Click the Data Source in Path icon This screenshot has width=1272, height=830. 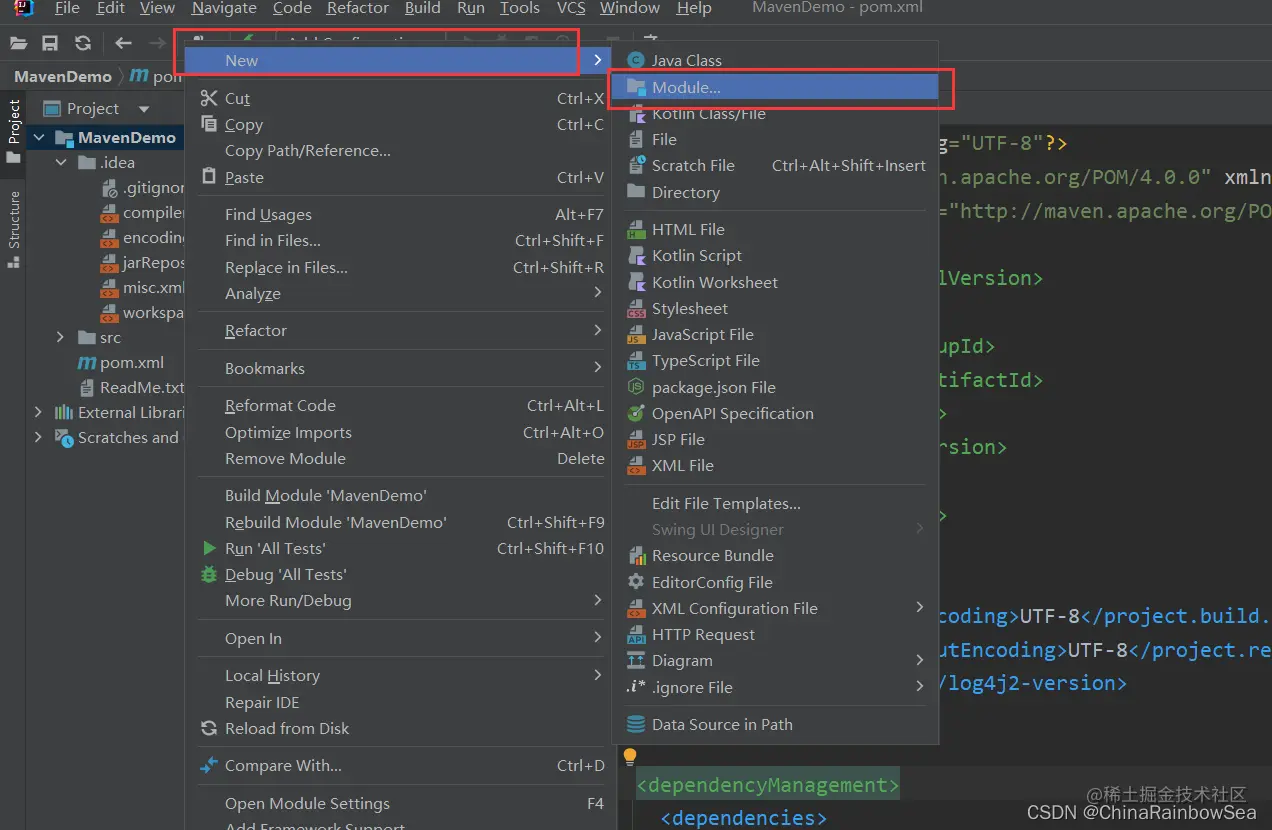click(x=635, y=725)
